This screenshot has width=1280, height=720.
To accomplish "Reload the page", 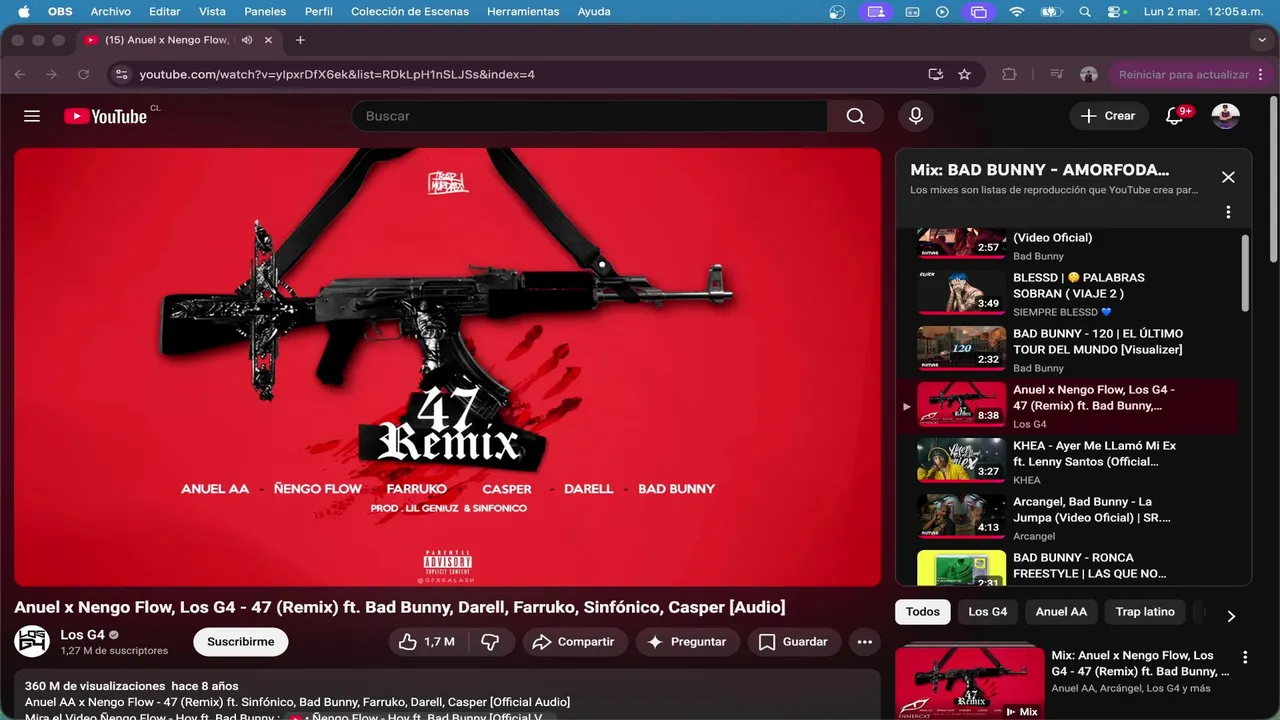I will click(84, 74).
